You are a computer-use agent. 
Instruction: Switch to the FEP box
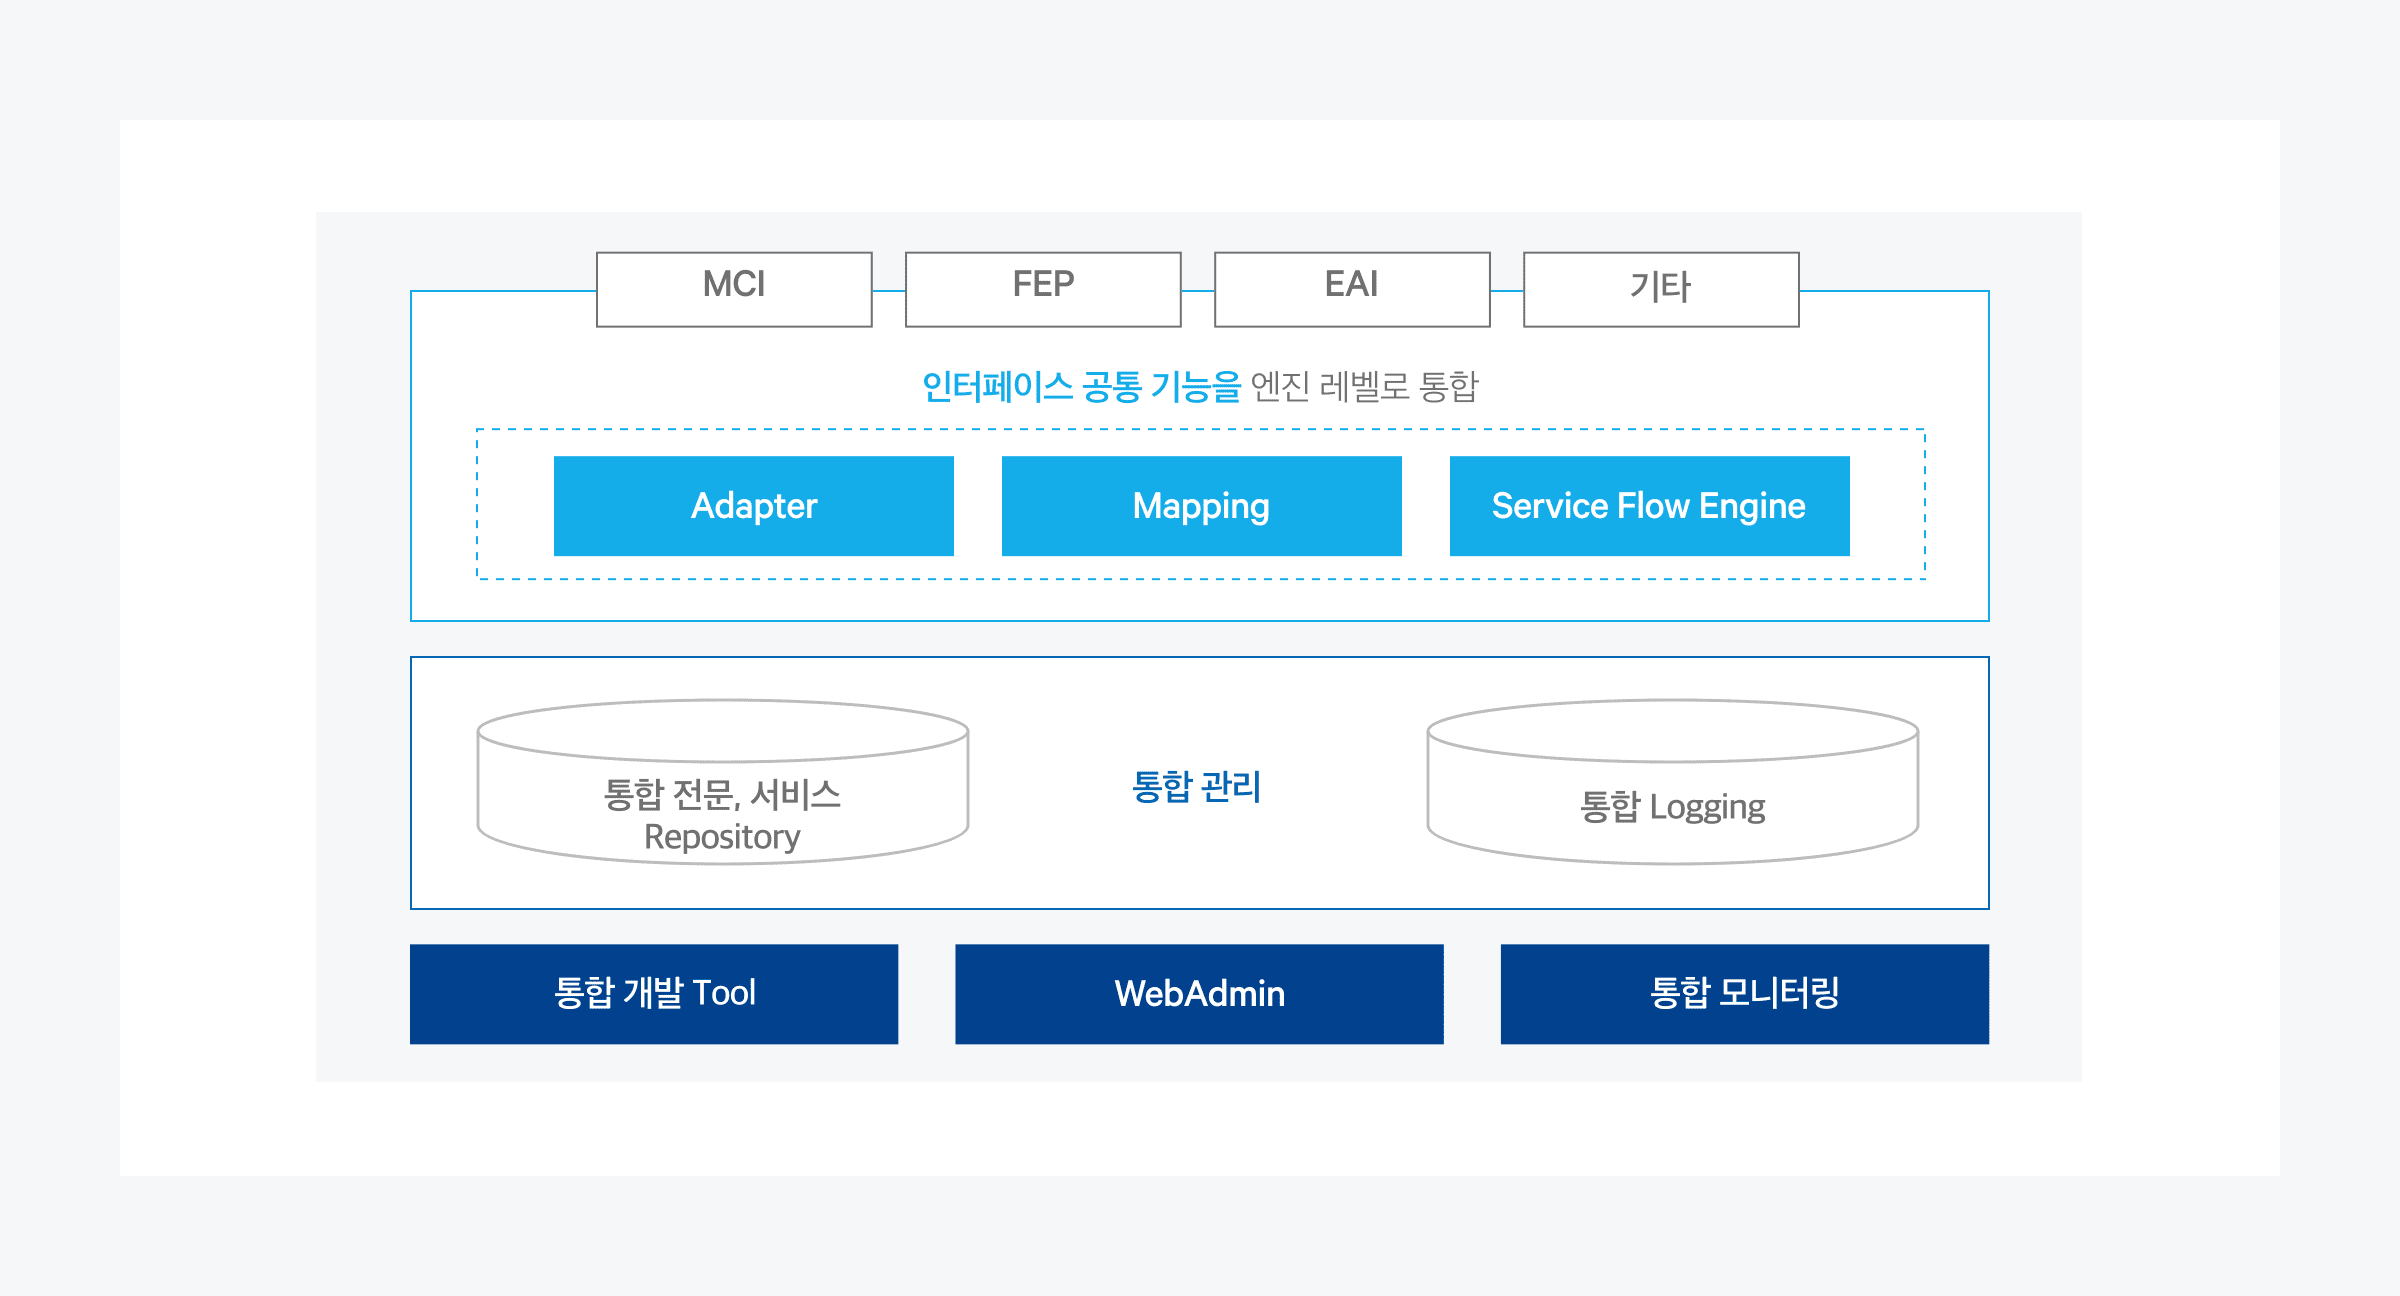coord(1043,288)
